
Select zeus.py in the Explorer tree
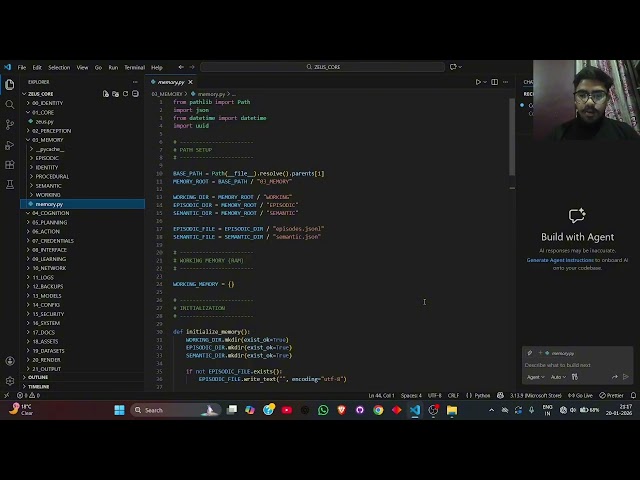coord(44,121)
